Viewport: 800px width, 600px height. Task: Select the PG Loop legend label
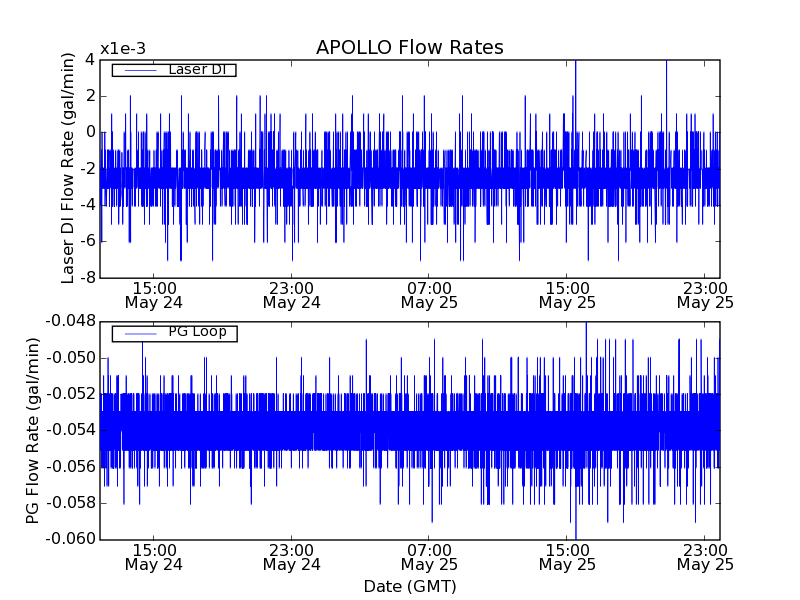coord(197,332)
